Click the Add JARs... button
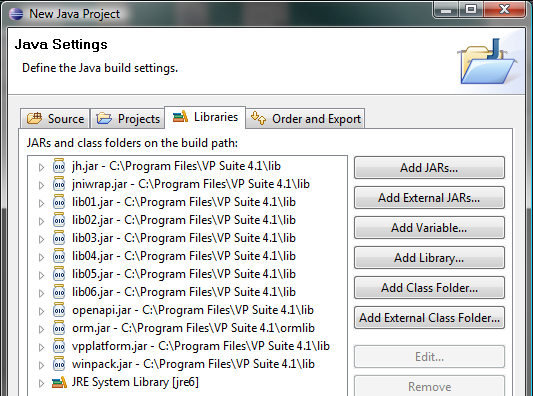The width and height of the screenshot is (533, 396). [429, 168]
